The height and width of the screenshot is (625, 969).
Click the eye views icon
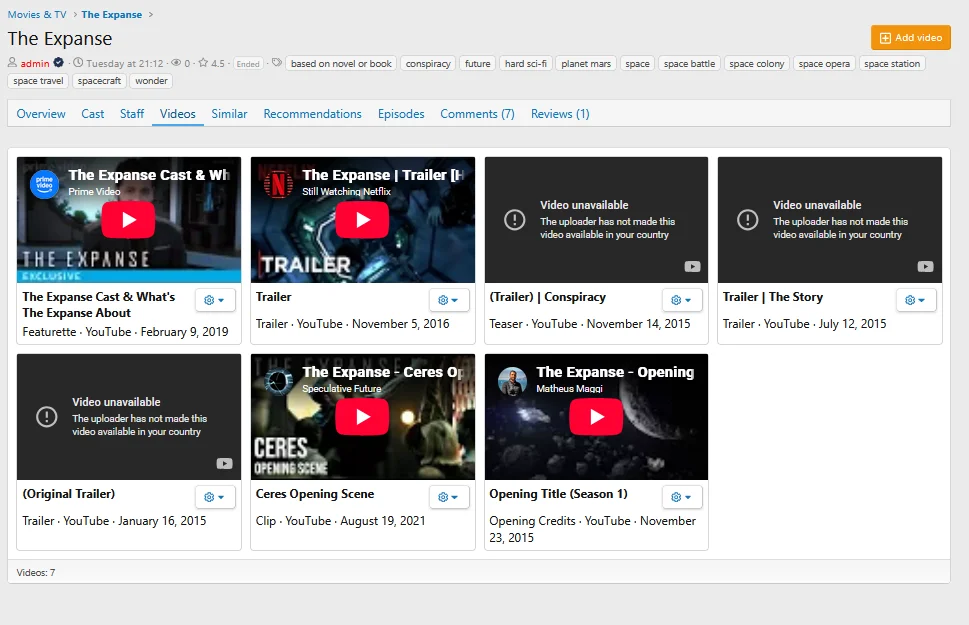(x=176, y=62)
